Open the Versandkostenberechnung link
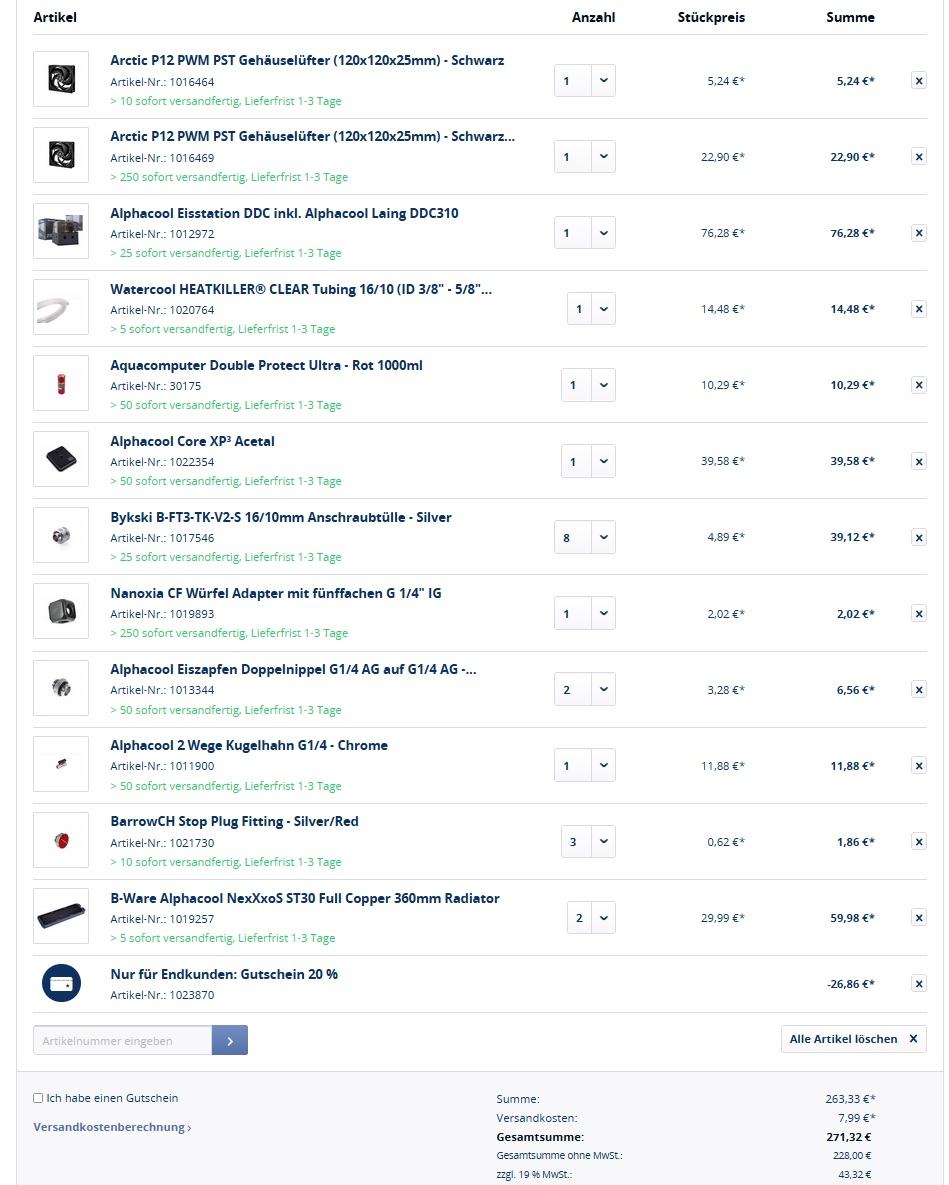 [112, 1127]
